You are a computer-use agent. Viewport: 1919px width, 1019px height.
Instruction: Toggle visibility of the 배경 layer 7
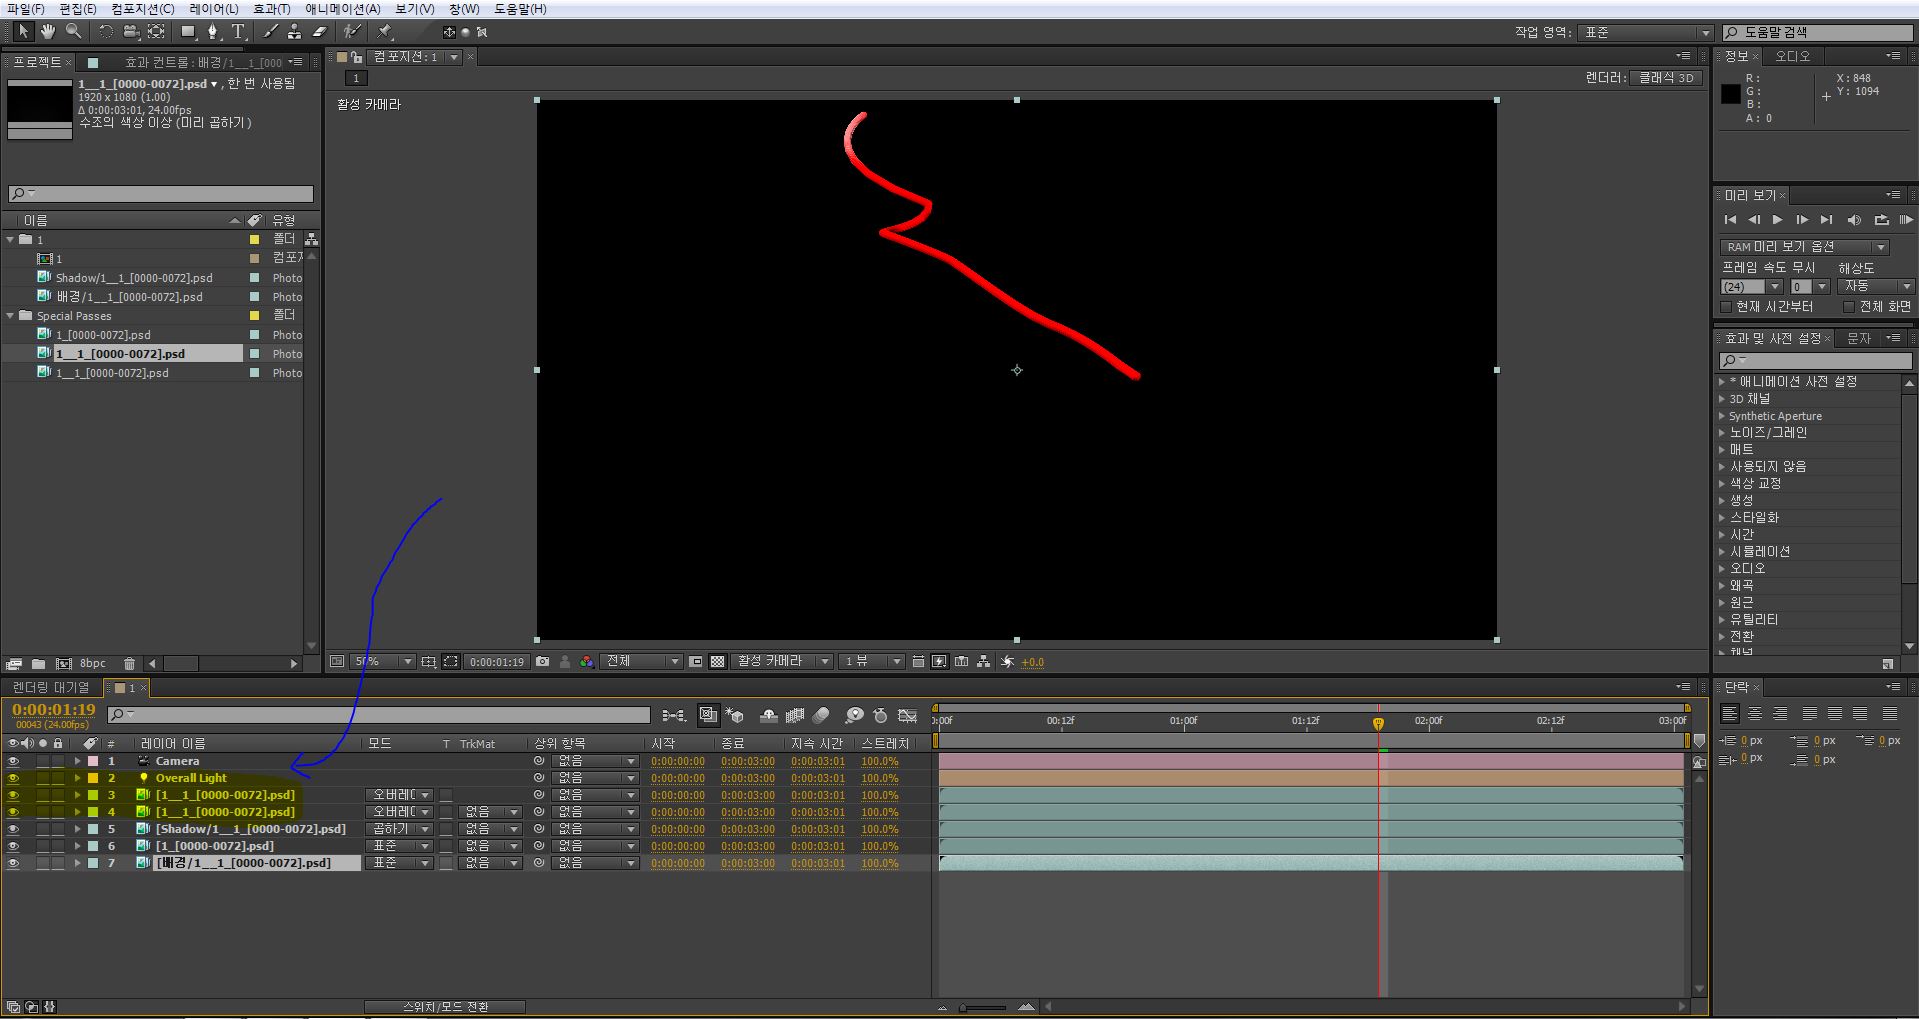click(13, 863)
